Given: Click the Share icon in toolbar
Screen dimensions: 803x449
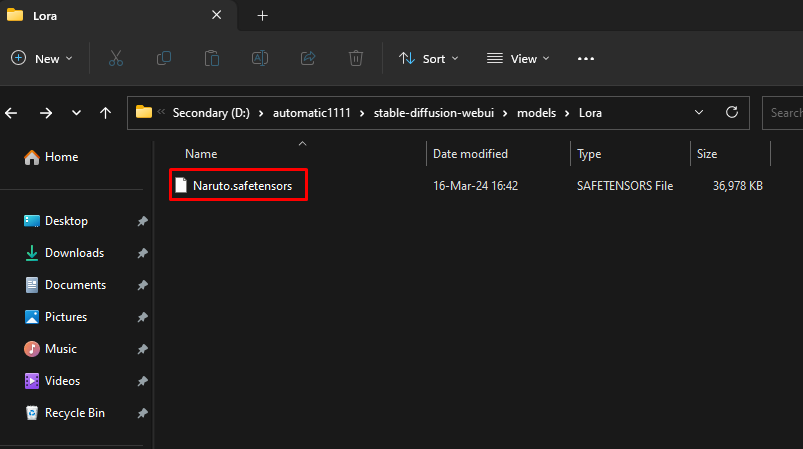Looking at the screenshot, I should coord(308,59).
